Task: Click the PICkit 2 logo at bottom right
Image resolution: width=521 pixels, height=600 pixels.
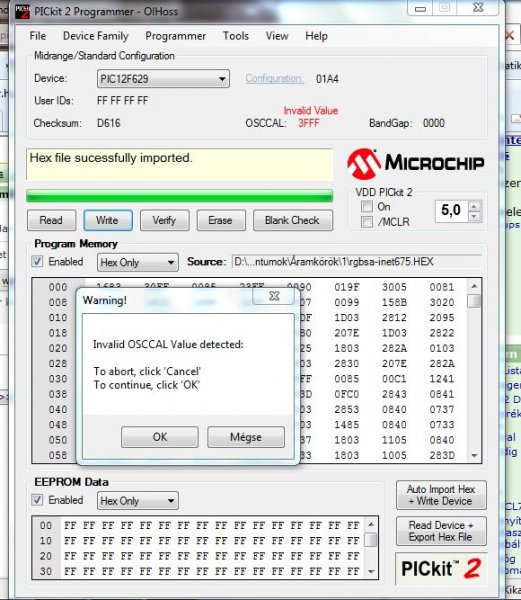Action: tap(441, 569)
